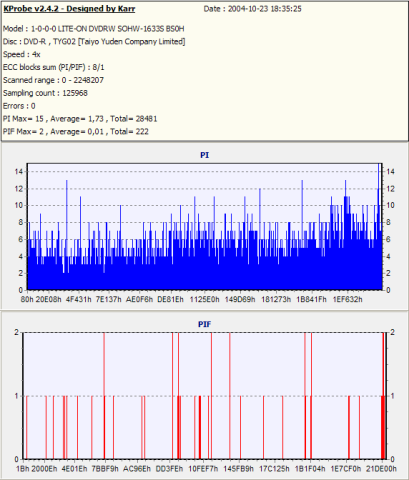
Task: Click the Sampling count 125968 line
Action: (45, 93)
